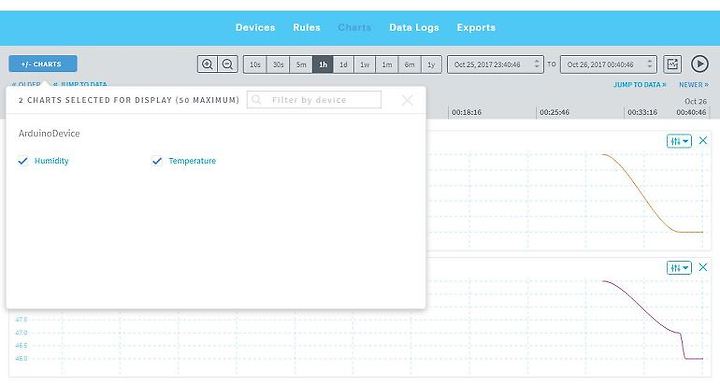The width and height of the screenshot is (720, 385).
Task: Click the zoom out magnifier icon
Action: point(227,64)
